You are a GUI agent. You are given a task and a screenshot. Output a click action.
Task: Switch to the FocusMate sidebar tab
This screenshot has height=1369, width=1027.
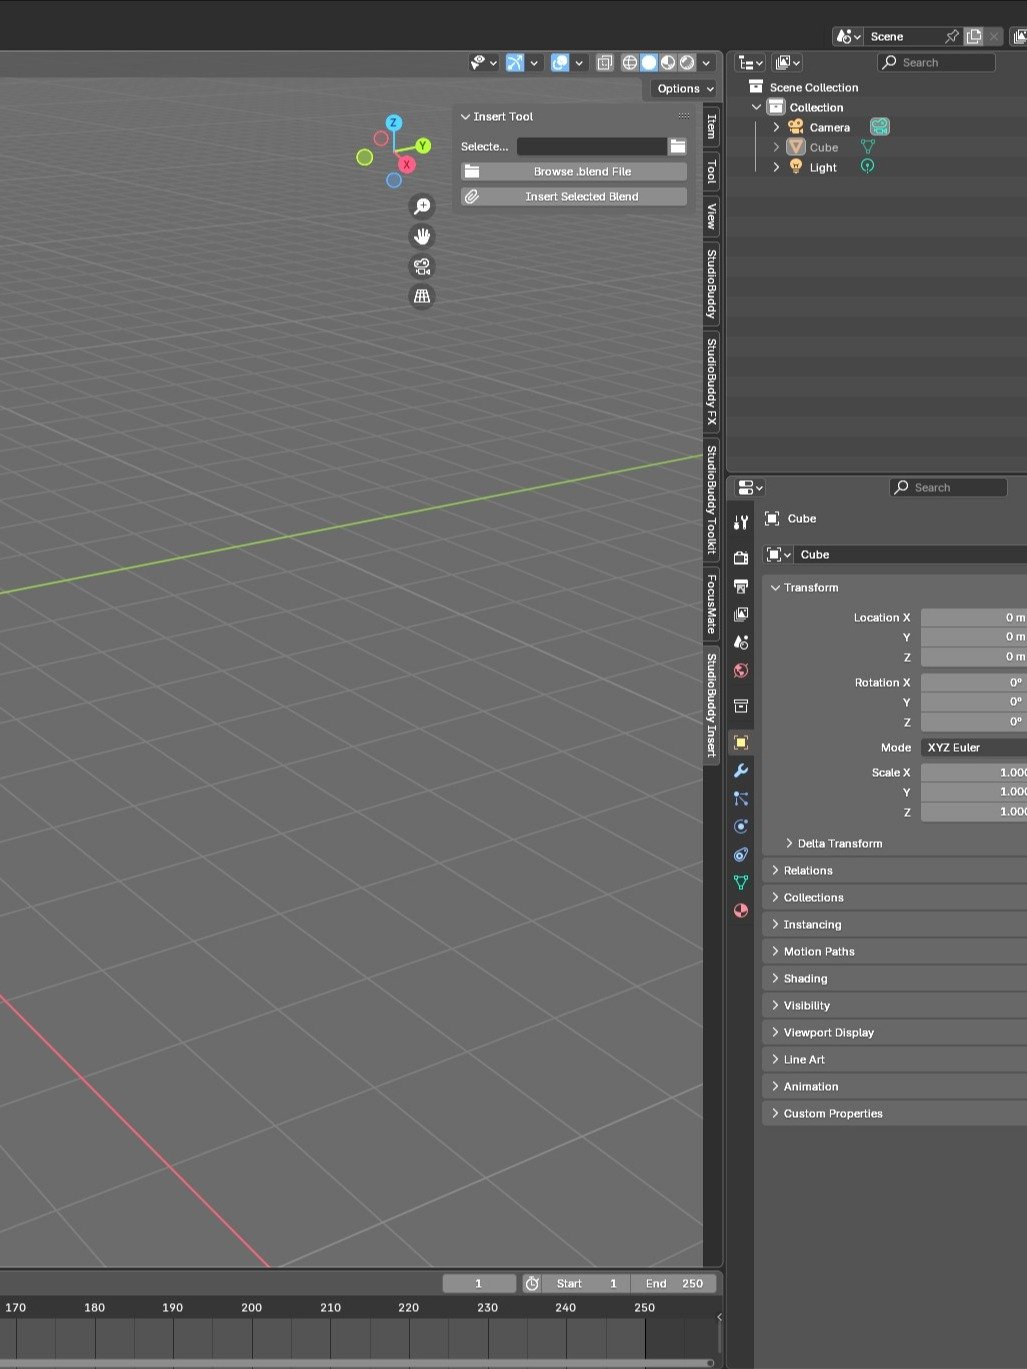[x=711, y=604]
